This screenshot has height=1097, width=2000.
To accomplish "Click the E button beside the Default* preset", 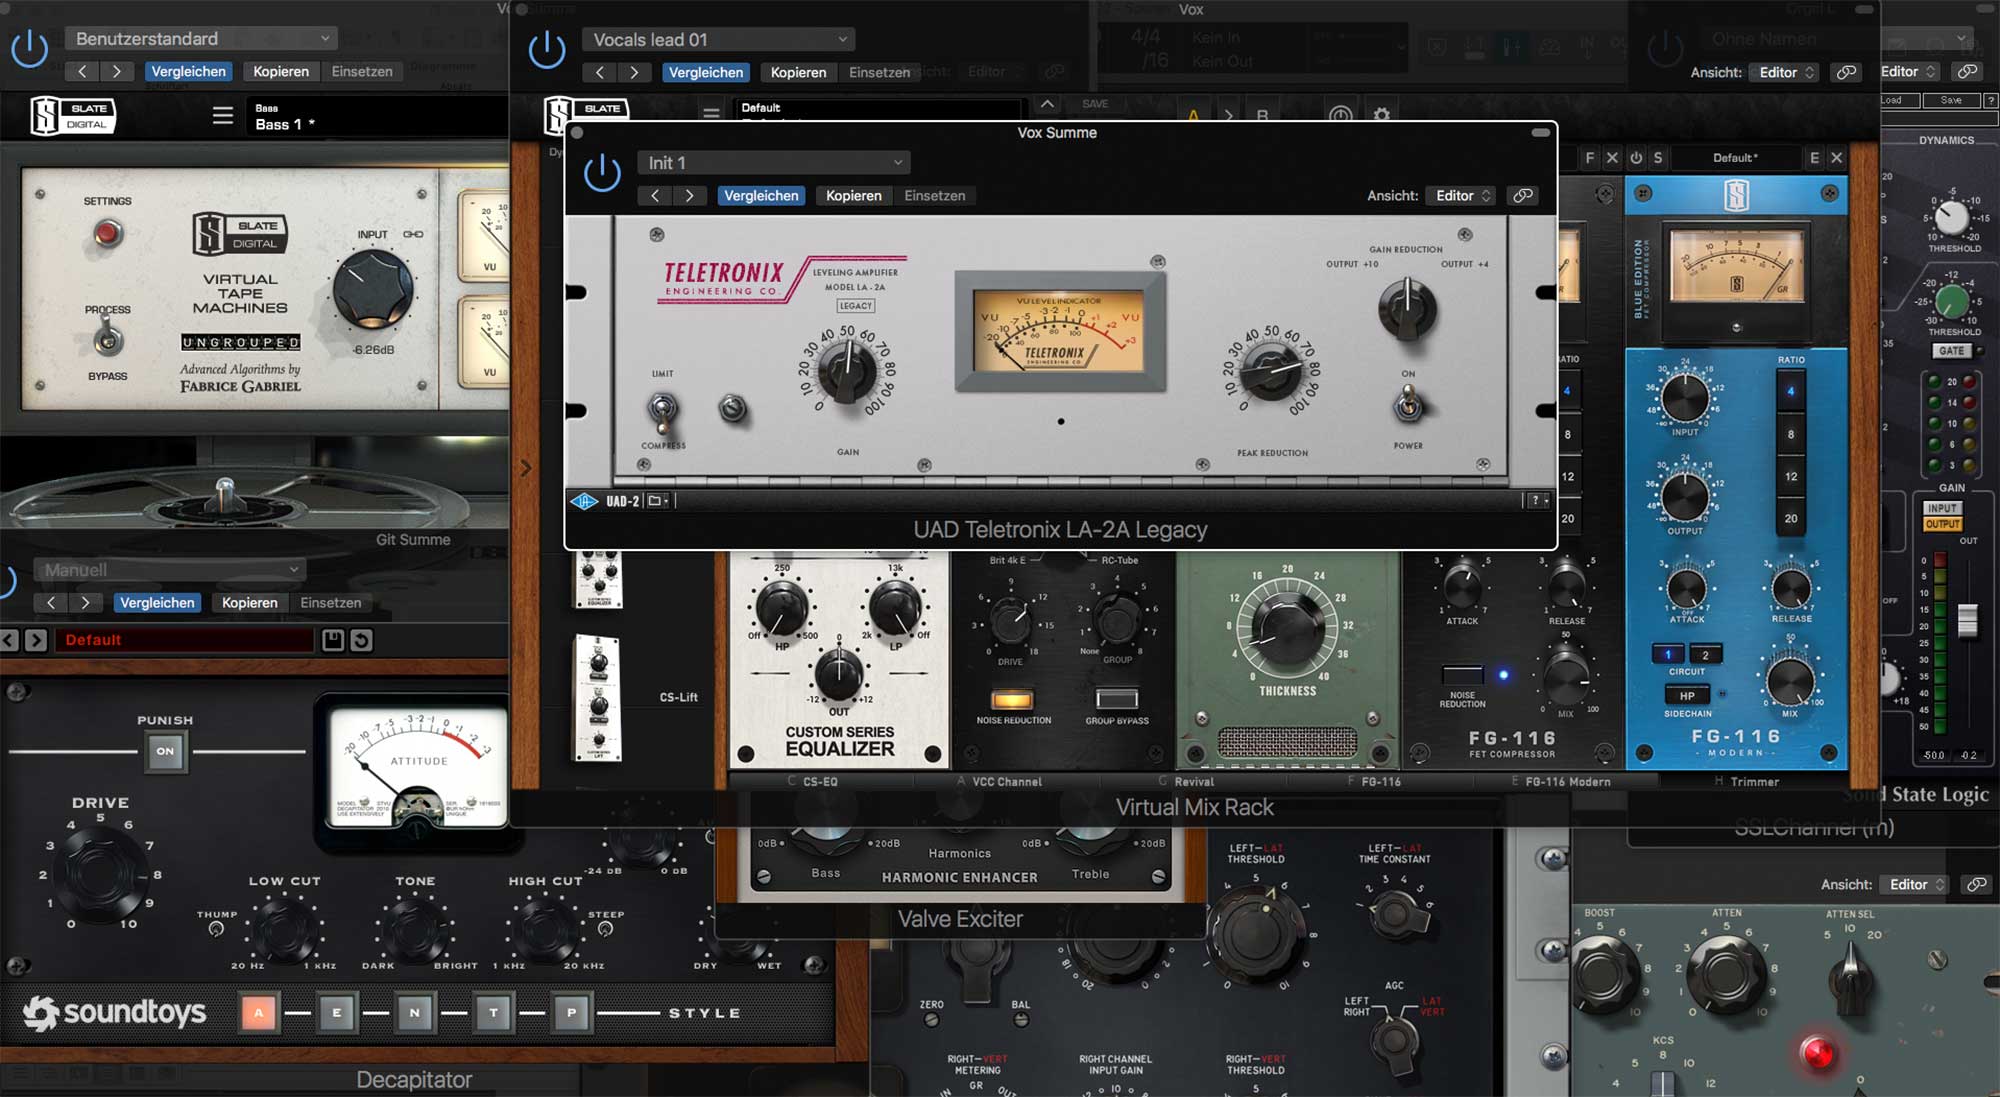I will point(1814,158).
